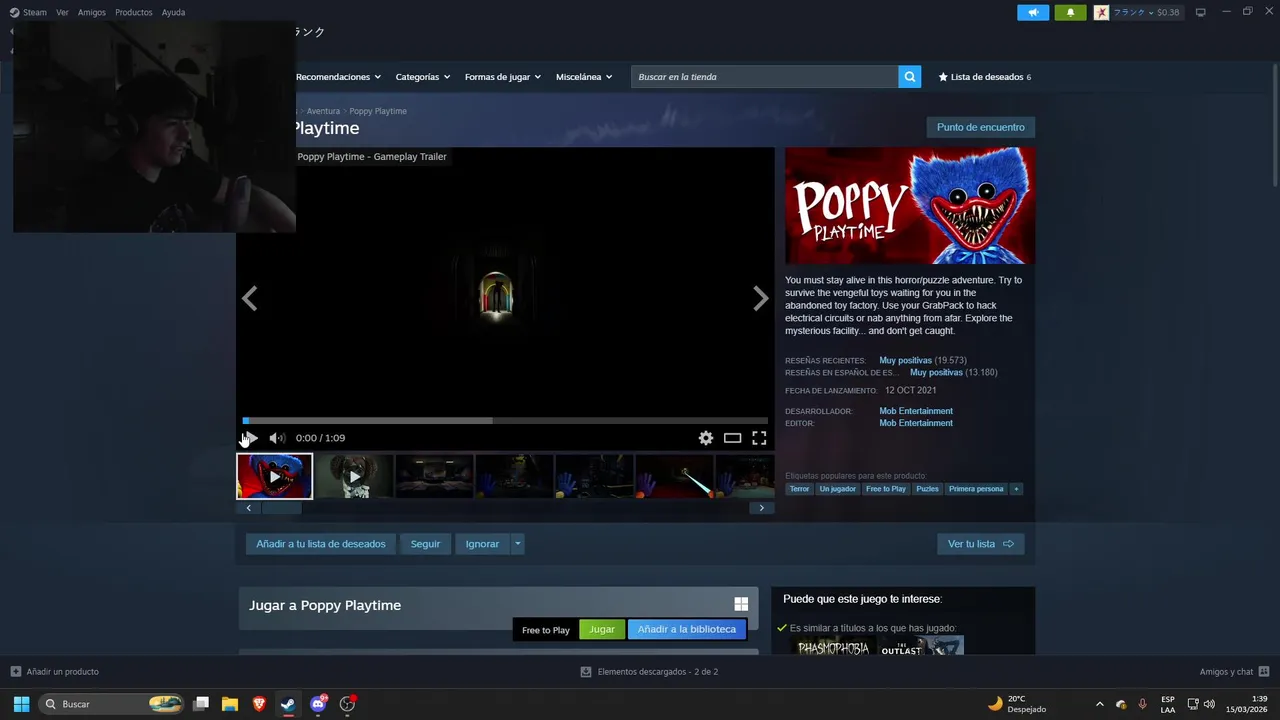The height and width of the screenshot is (720, 1280).
Task: Open downloads status Elementos descargados
Action: (x=649, y=671)
